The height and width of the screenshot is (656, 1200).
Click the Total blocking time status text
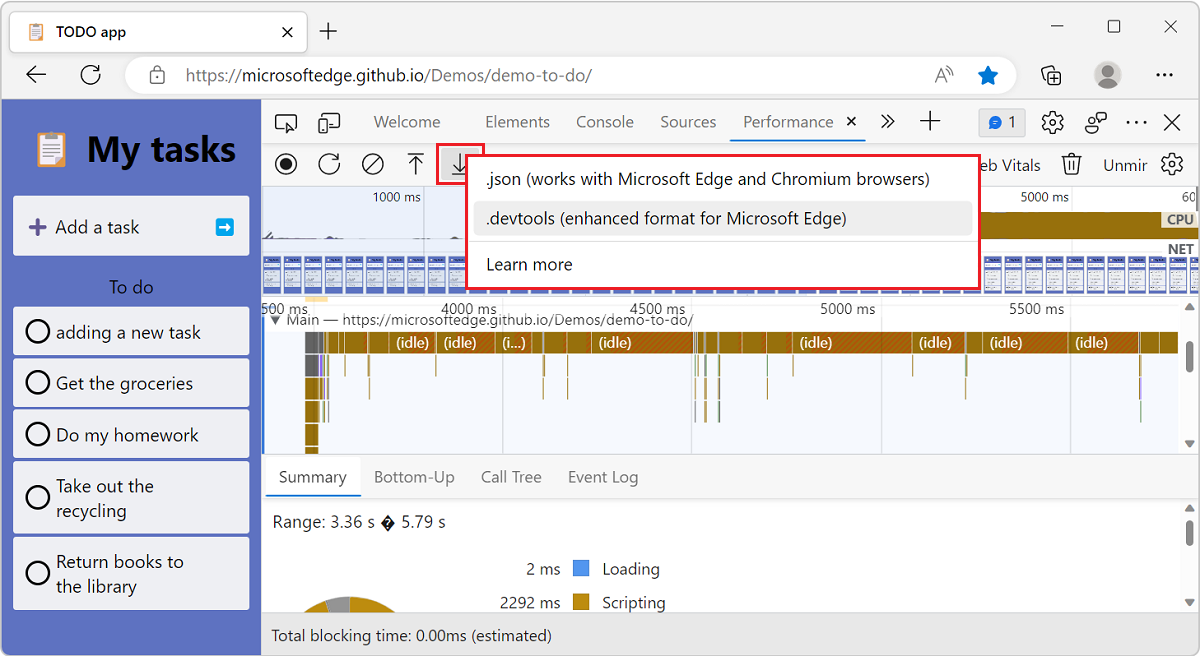[x=411, y=635]
